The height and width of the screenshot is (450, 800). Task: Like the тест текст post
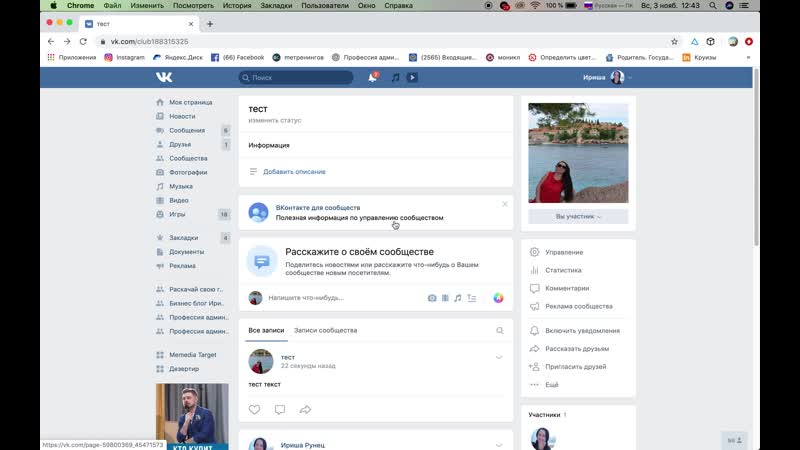254,409
